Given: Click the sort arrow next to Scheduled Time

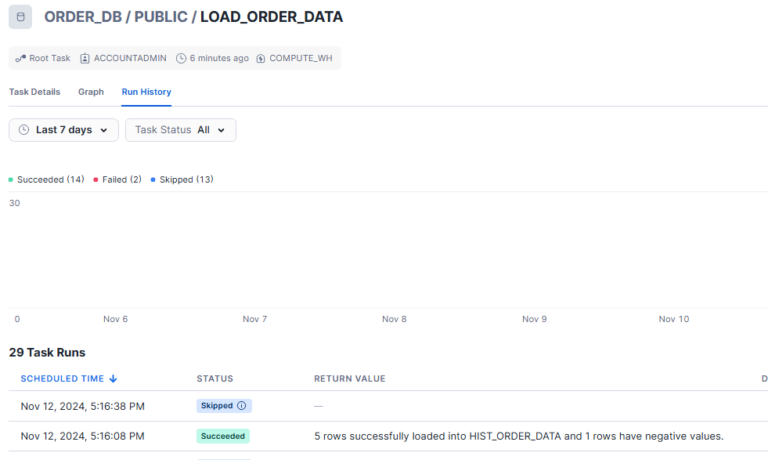Looking at the screenshot, I should pos(113,379).
